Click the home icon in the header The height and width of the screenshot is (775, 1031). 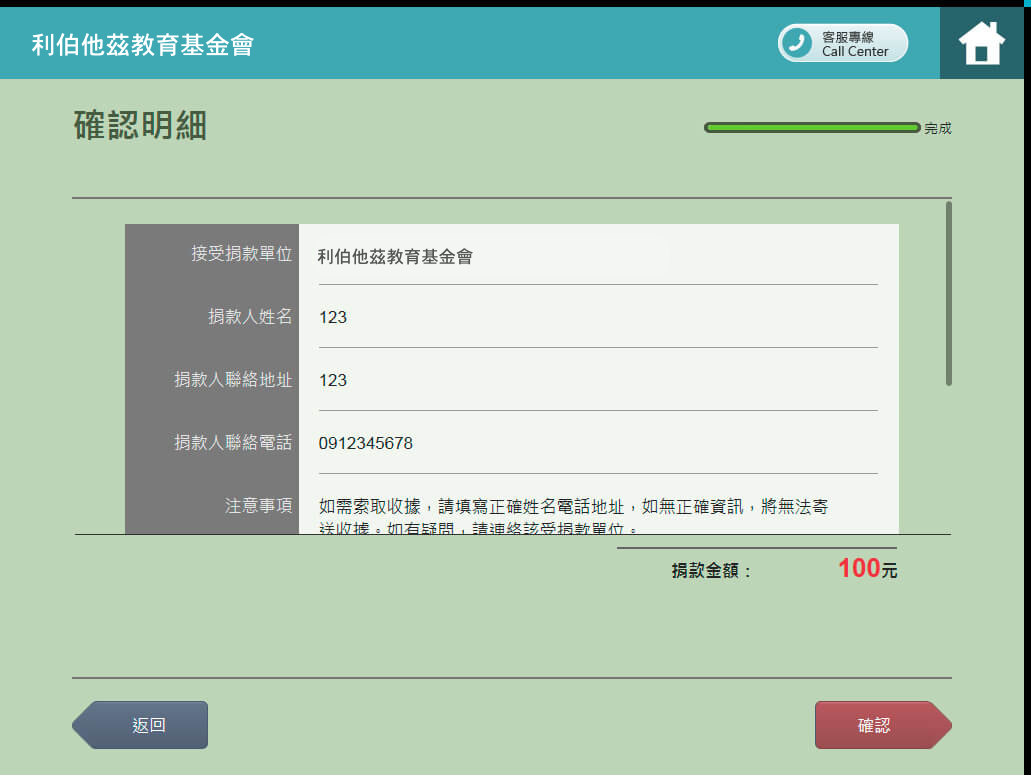[x=981, y=43]
